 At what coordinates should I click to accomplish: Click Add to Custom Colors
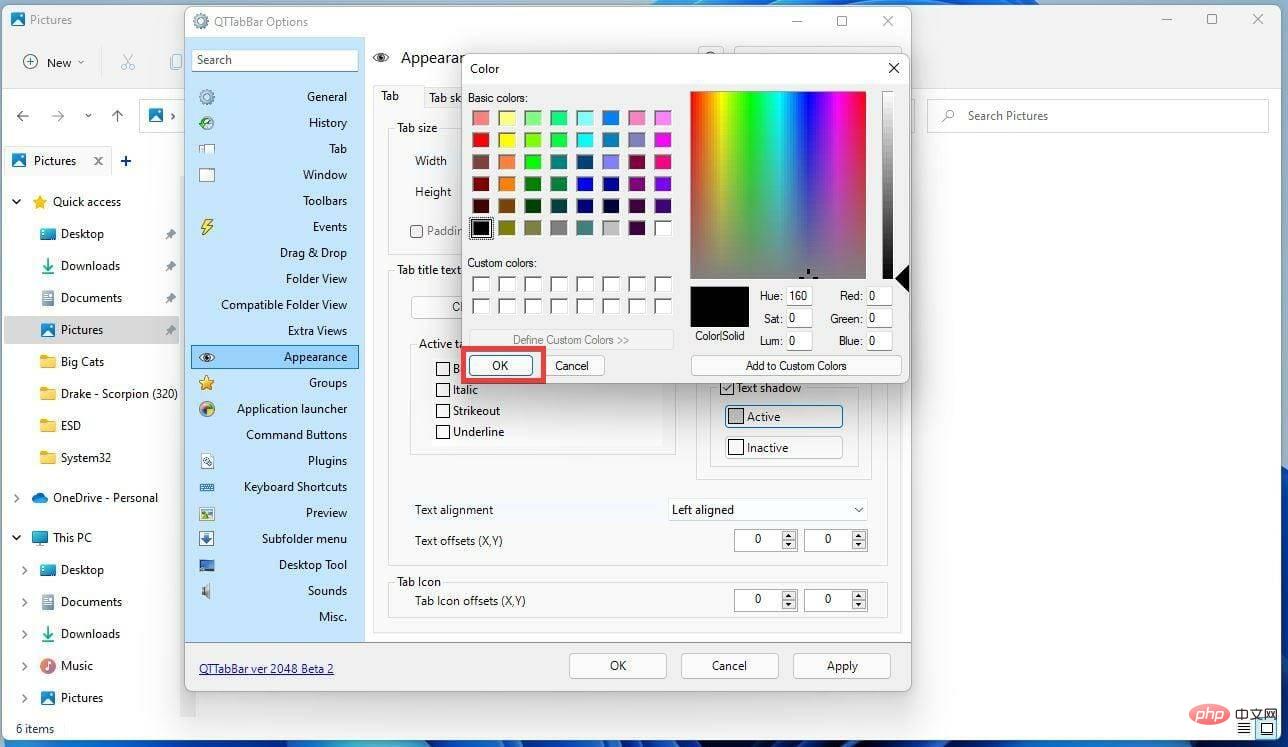(x=796, y=366)
